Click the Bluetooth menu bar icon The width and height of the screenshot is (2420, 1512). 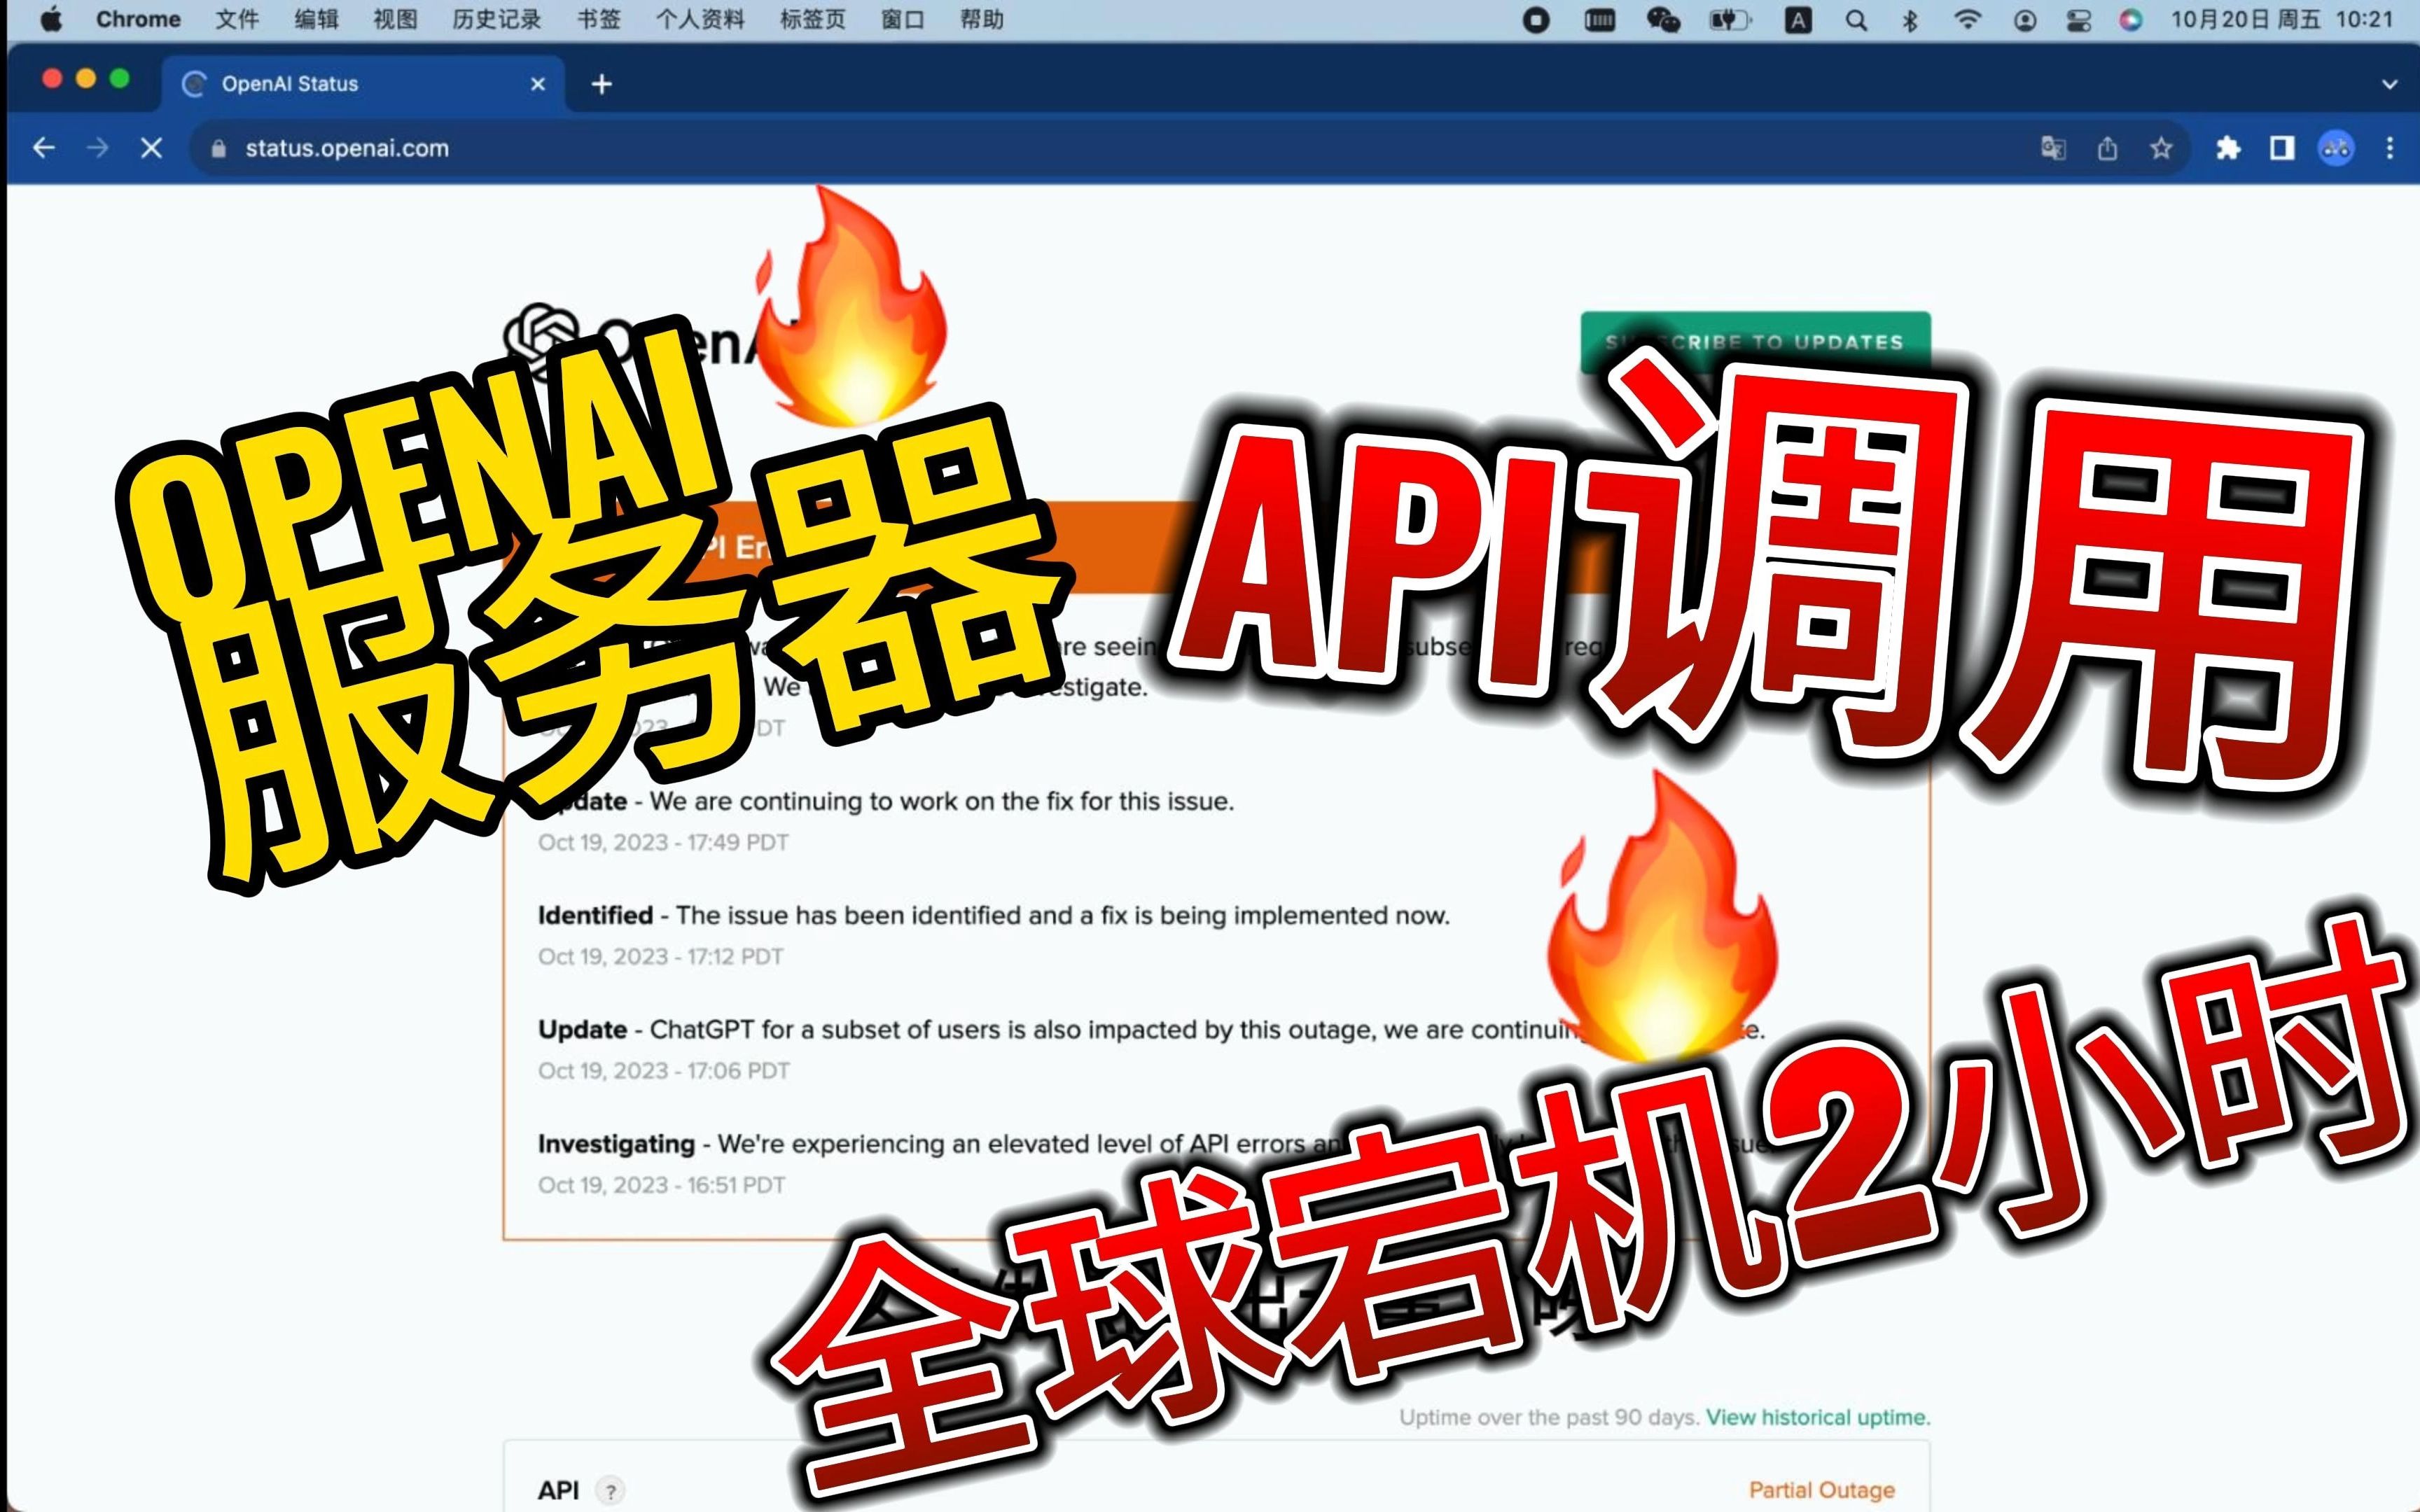click(1910, 20)
